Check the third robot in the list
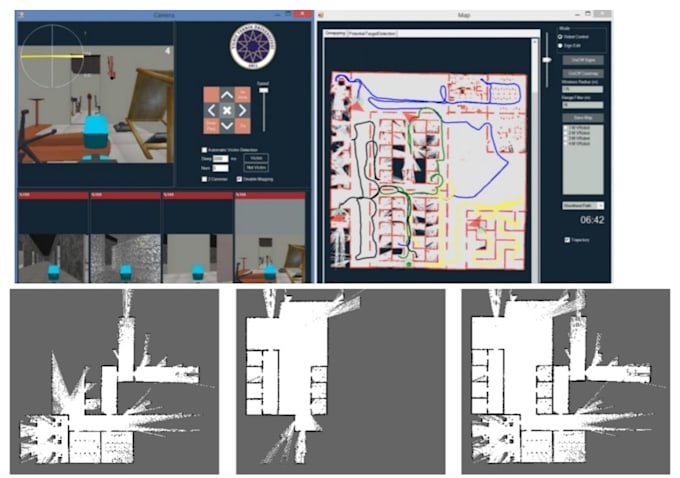Image resolution: width=680 pixels, height=478 pixels. coord(566,138)
